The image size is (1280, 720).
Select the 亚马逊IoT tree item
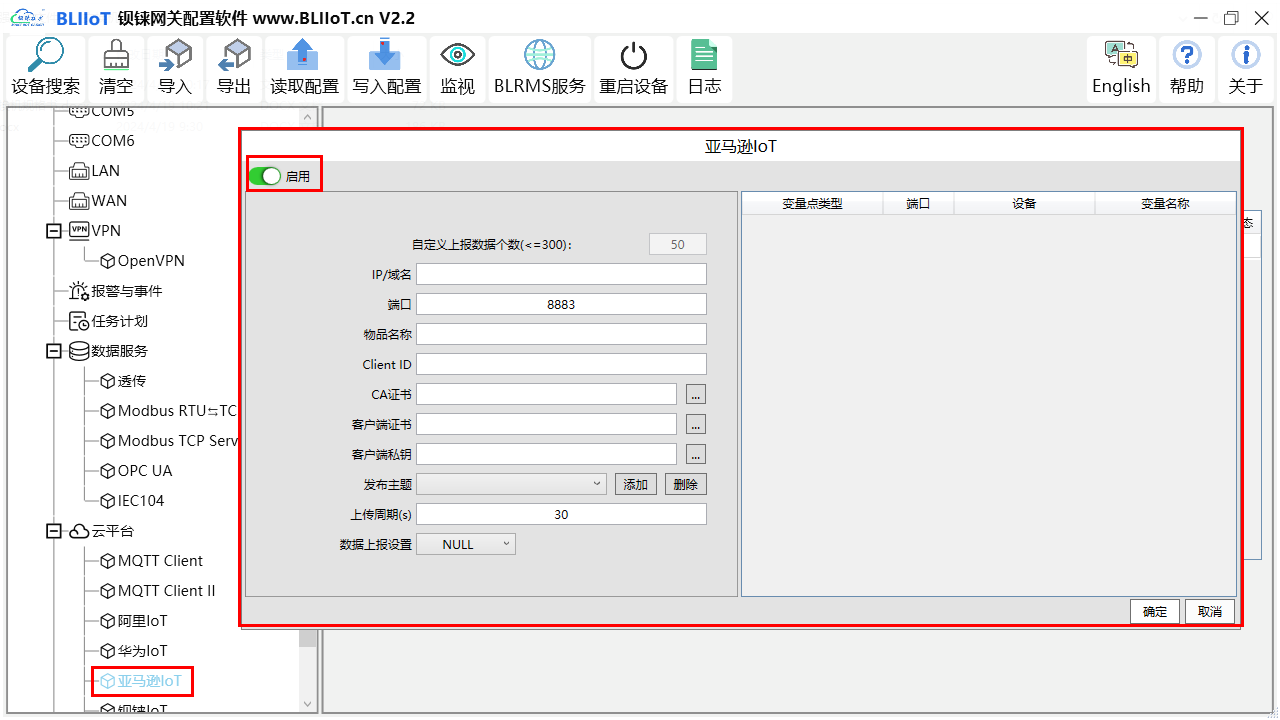141,681
